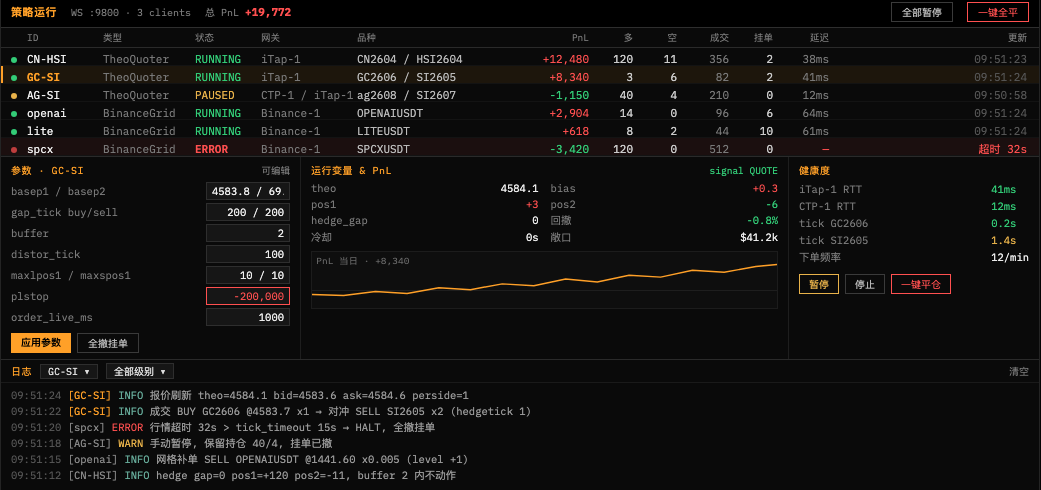This screenshot has width=1041, height=490.
Task: Click the PnL 当日 chart
Action: pyautogui.click(x=544, y=280)
